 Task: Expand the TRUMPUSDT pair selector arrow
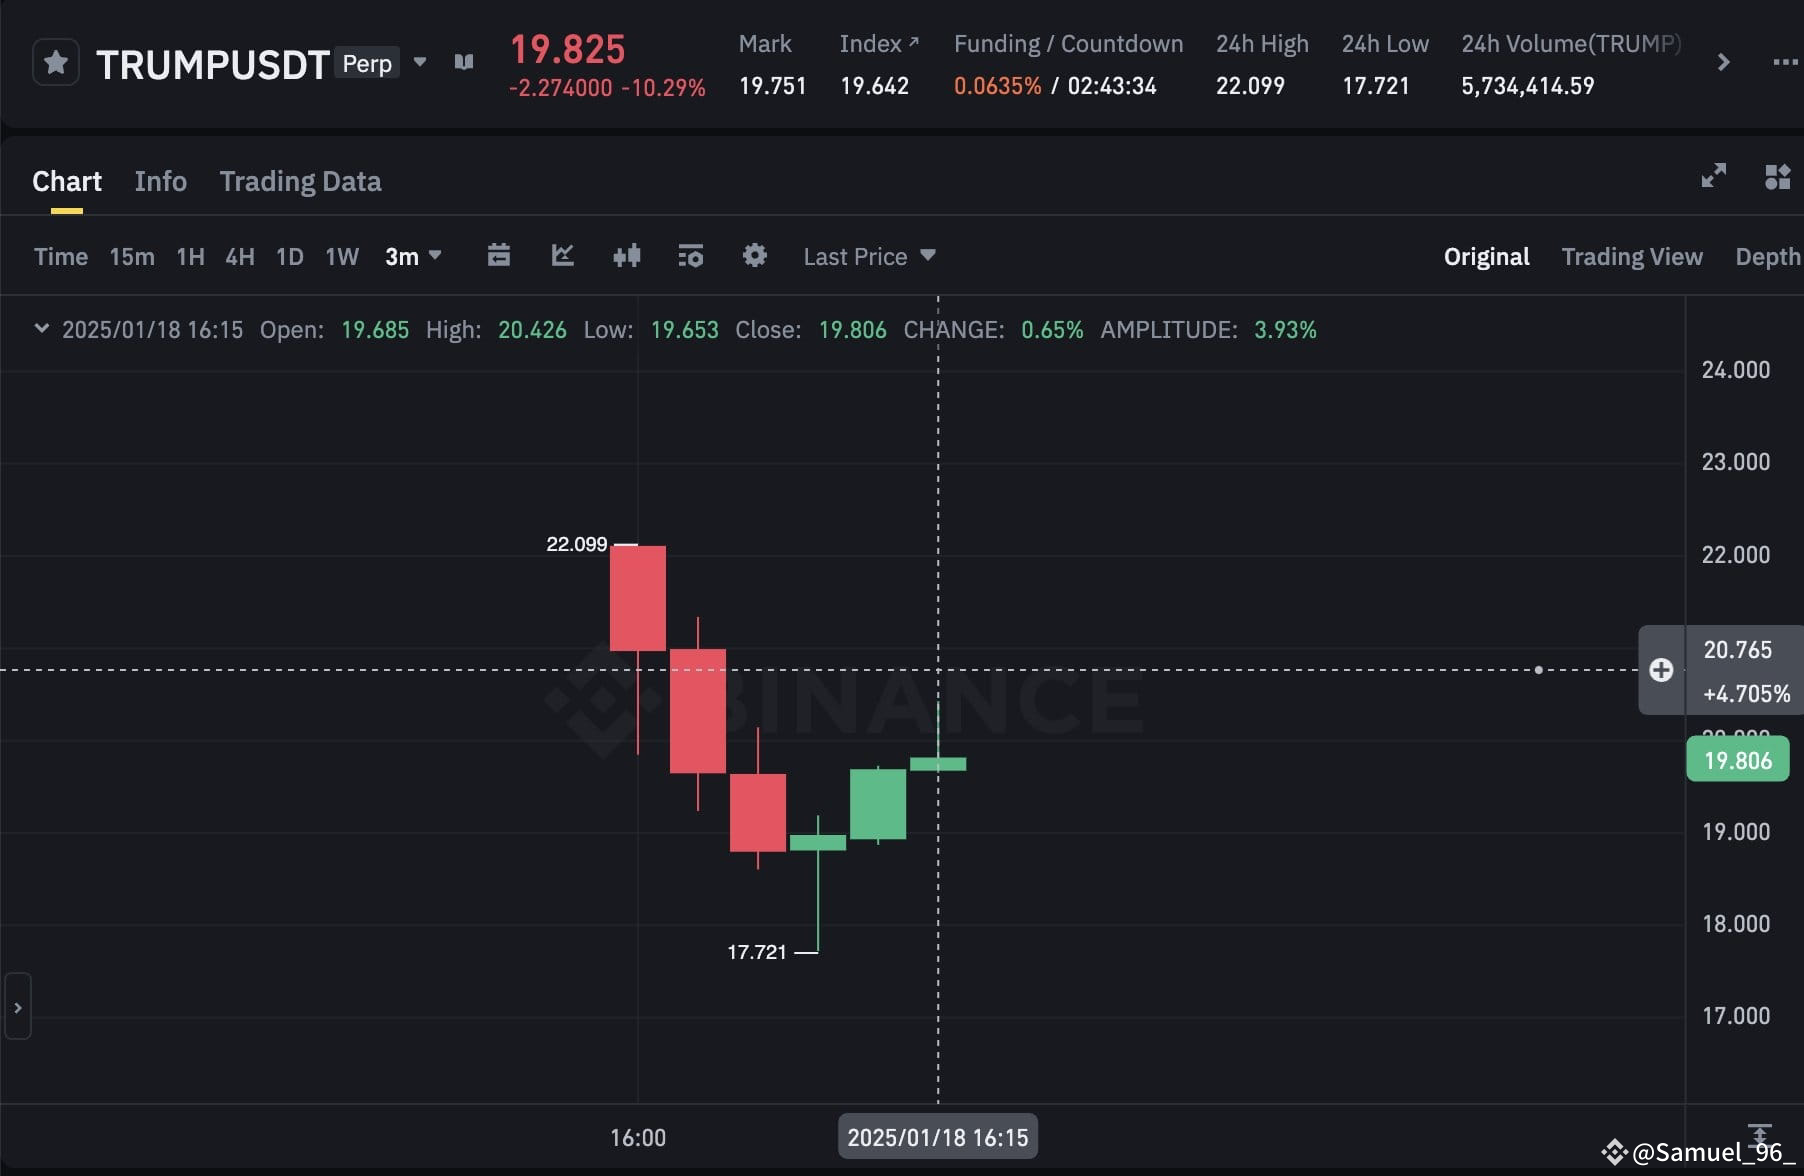pos(419,61)
